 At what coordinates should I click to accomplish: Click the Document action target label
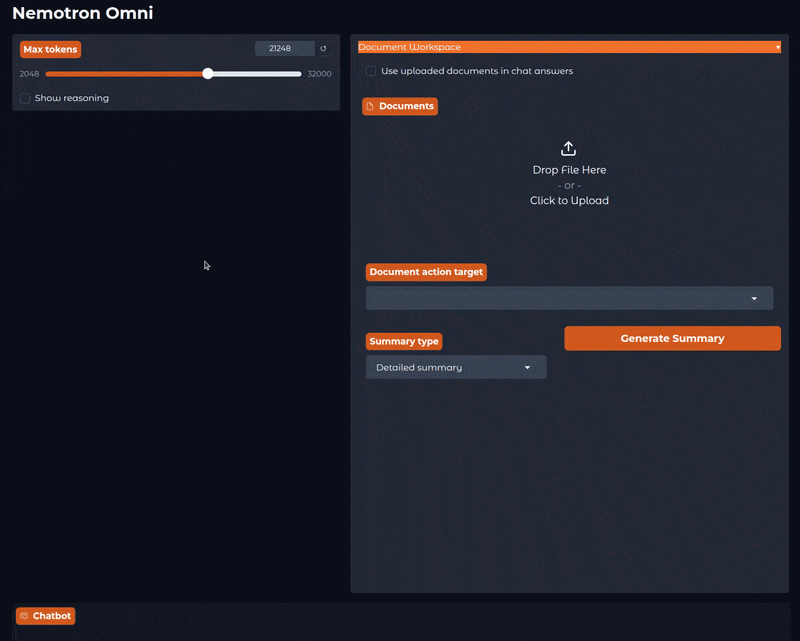[426, 272]
